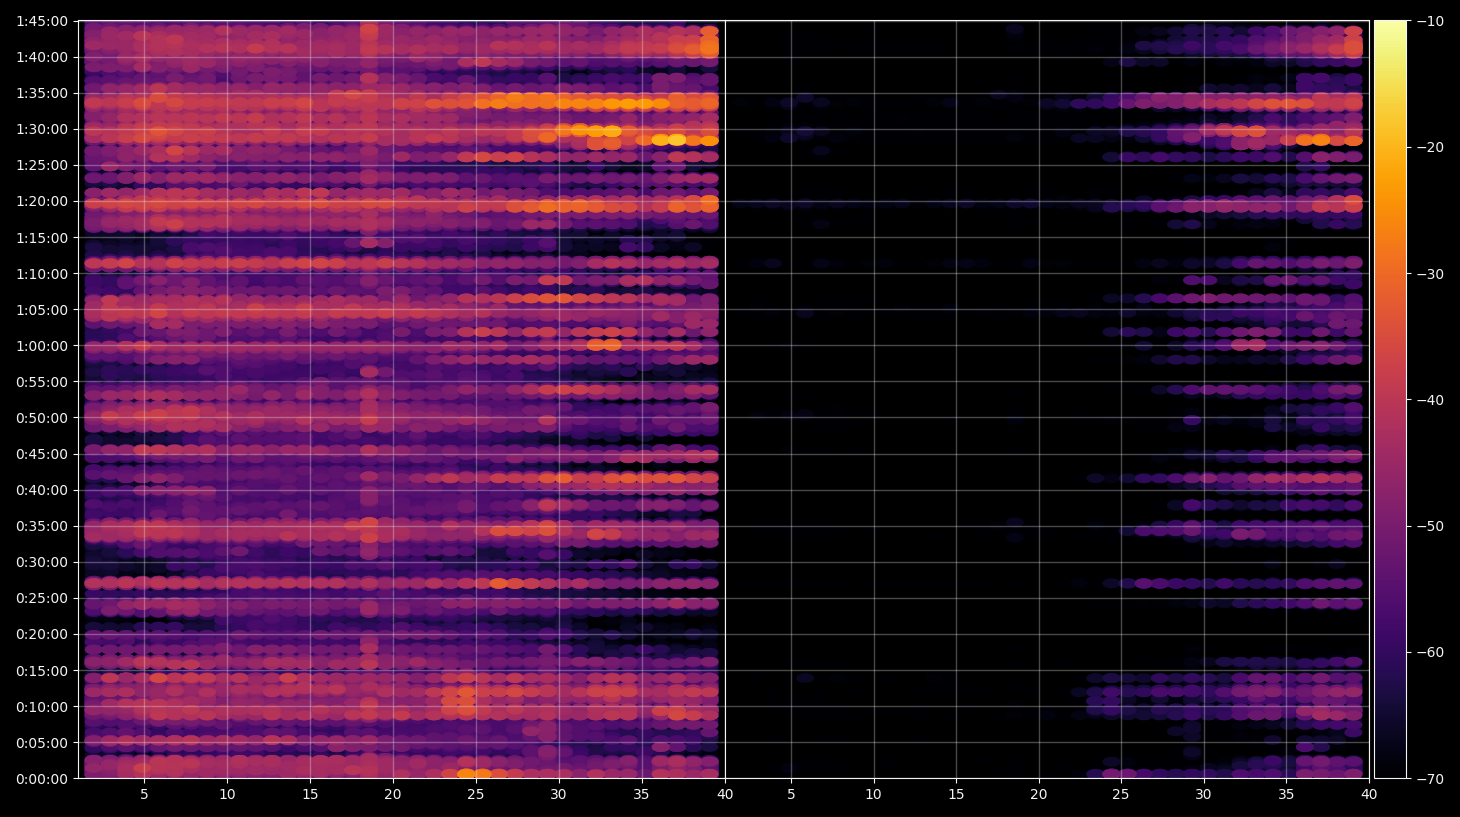Click the 1:05:00 time axis label
Viewport: 1460px width, 817px height.
pos(42,310)
